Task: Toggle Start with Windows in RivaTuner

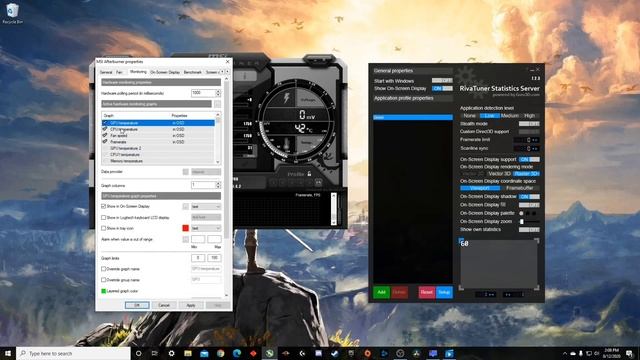Action: tap(442, 81)
